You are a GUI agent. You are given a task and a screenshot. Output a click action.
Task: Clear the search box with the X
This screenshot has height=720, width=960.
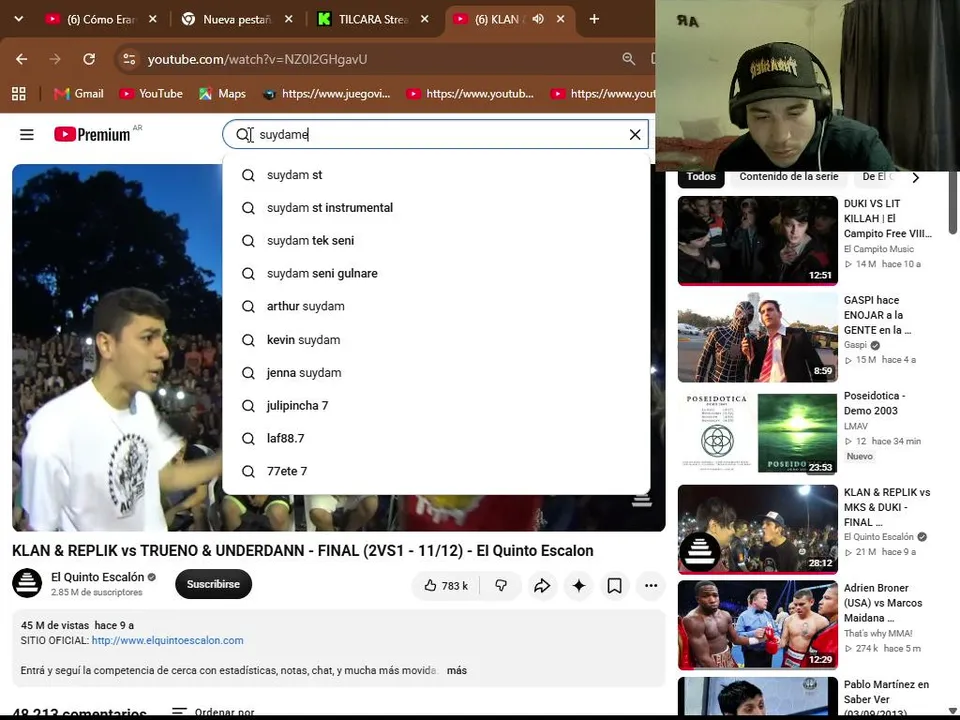point(635,135)
